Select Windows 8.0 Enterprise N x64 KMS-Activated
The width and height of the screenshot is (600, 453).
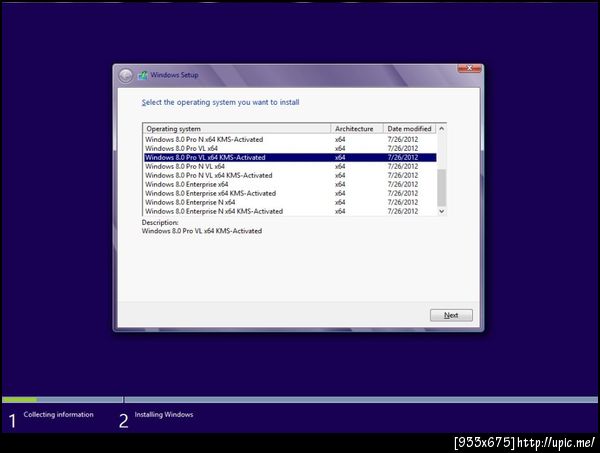point(290,211)
